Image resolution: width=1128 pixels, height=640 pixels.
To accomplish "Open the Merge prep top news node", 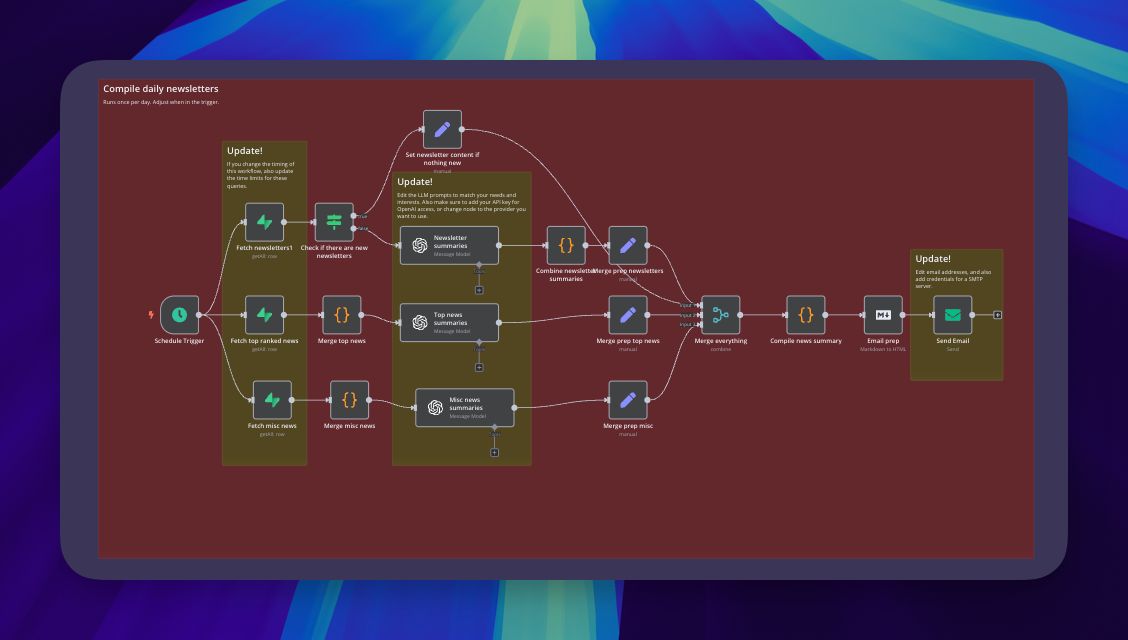I will point(628,315).
